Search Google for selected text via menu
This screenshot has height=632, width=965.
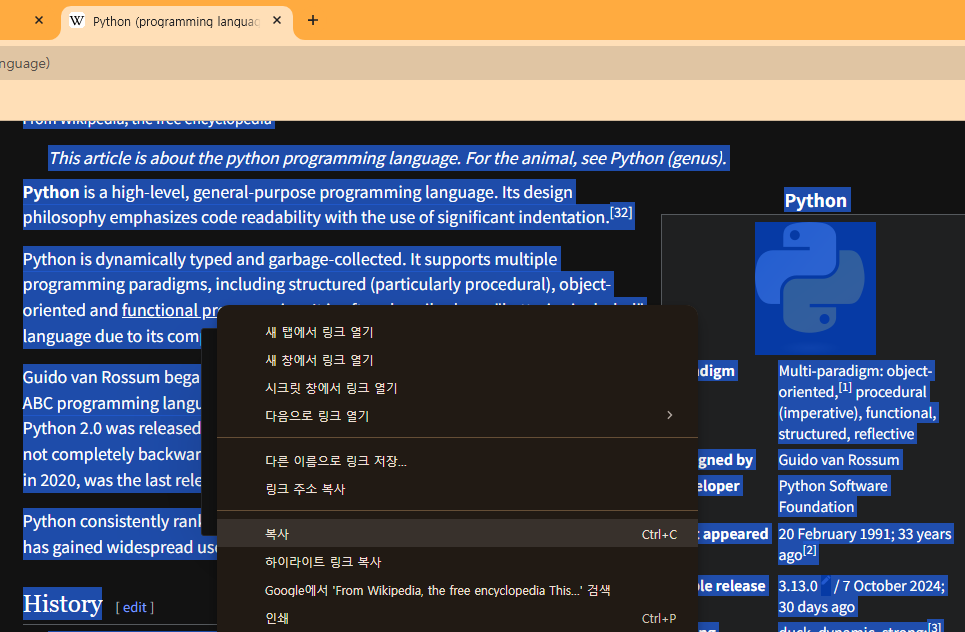pos(457,590)
